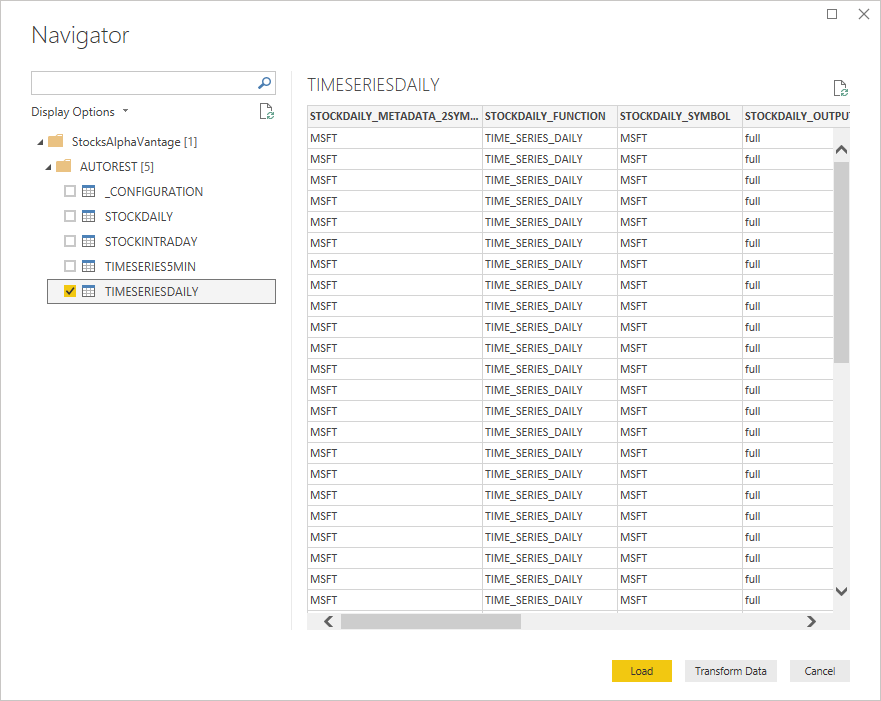Click the AUTOREST folder icon
Viewport: 881px width, 701px height.
click(x=63, y=166)
